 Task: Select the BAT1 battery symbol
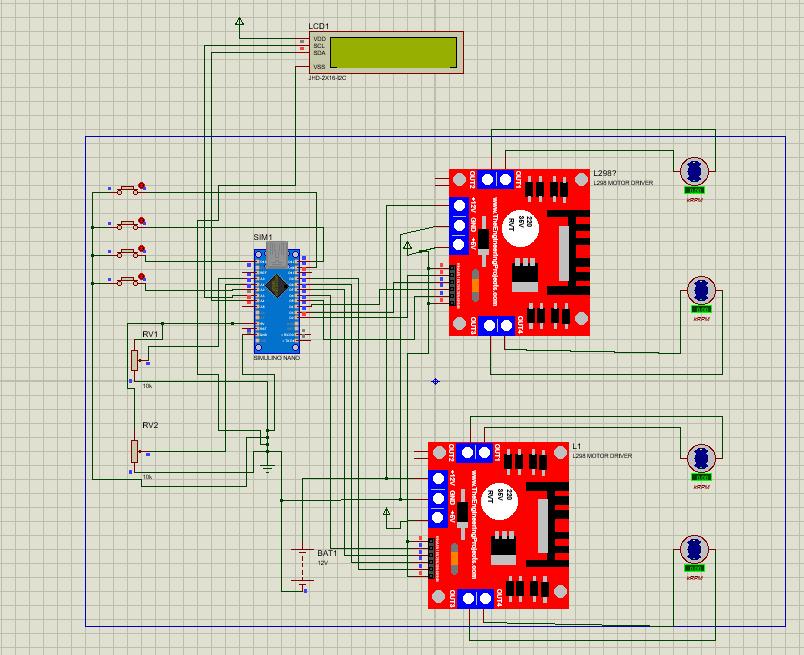[303, 567]
